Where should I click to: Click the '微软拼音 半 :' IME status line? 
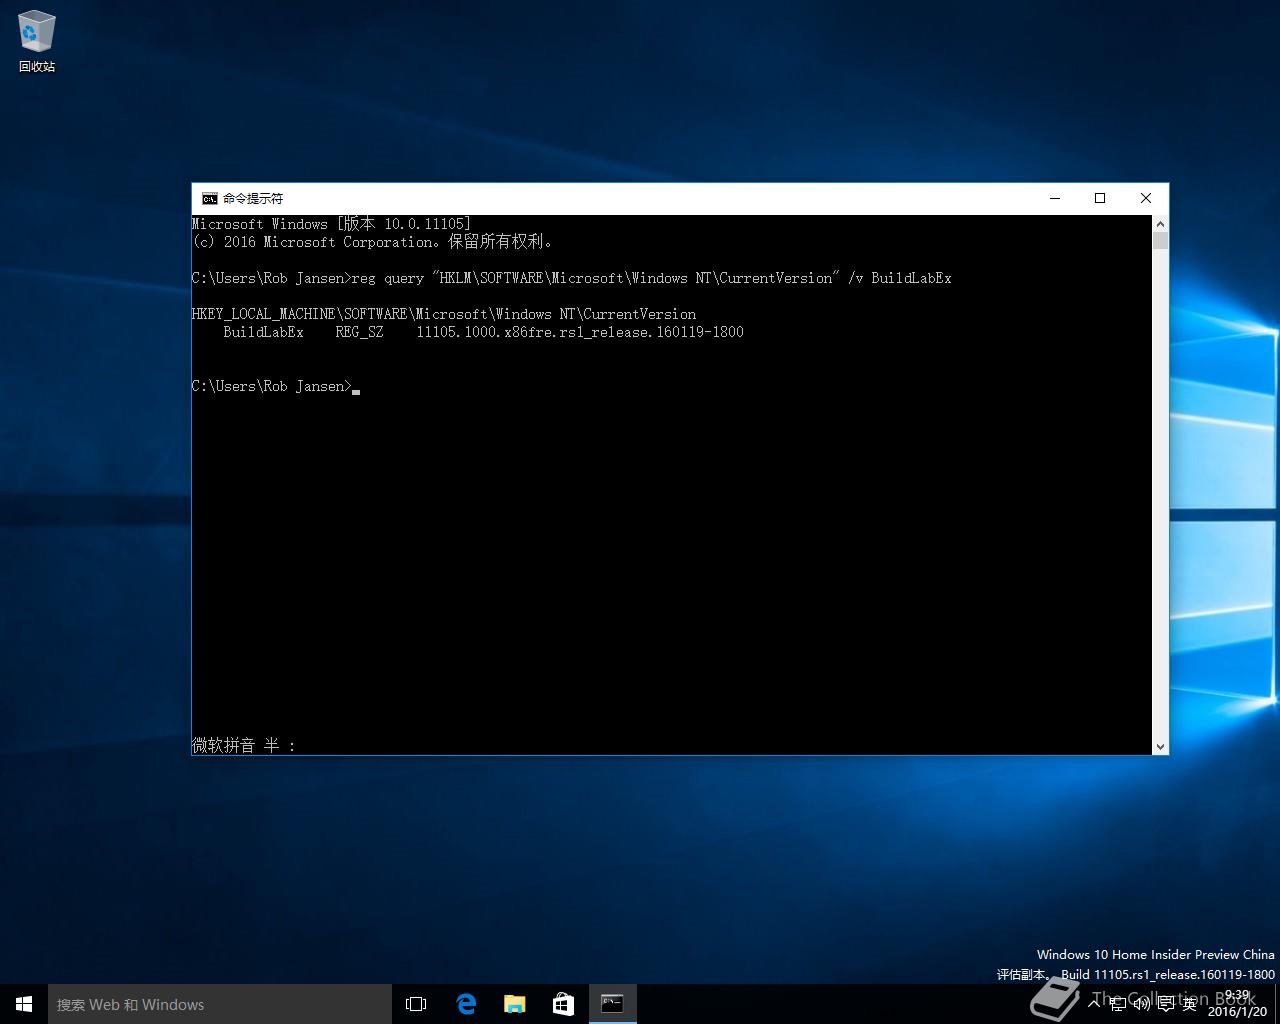coord(244,745)
